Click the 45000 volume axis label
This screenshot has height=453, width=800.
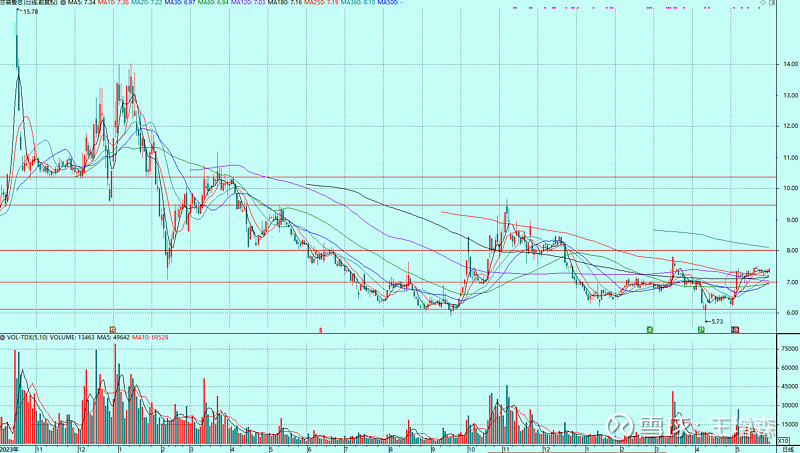[x=789, y=387]
